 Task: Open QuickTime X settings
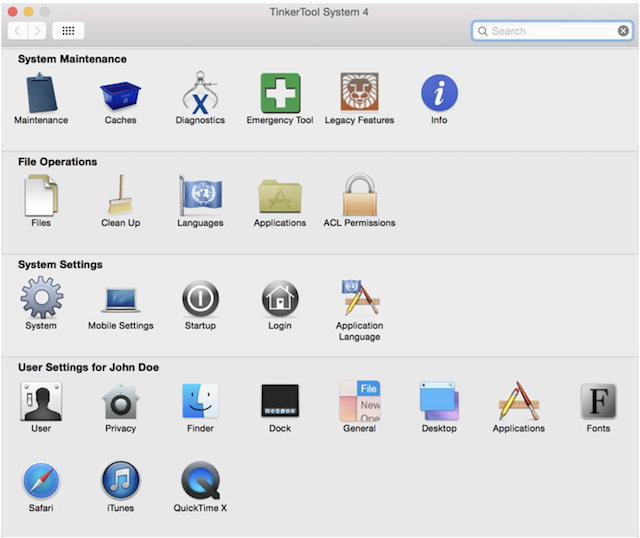click(x=200, y=481)
